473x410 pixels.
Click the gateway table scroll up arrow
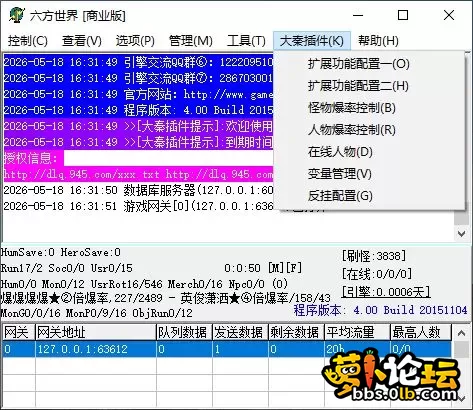(462, 333)
